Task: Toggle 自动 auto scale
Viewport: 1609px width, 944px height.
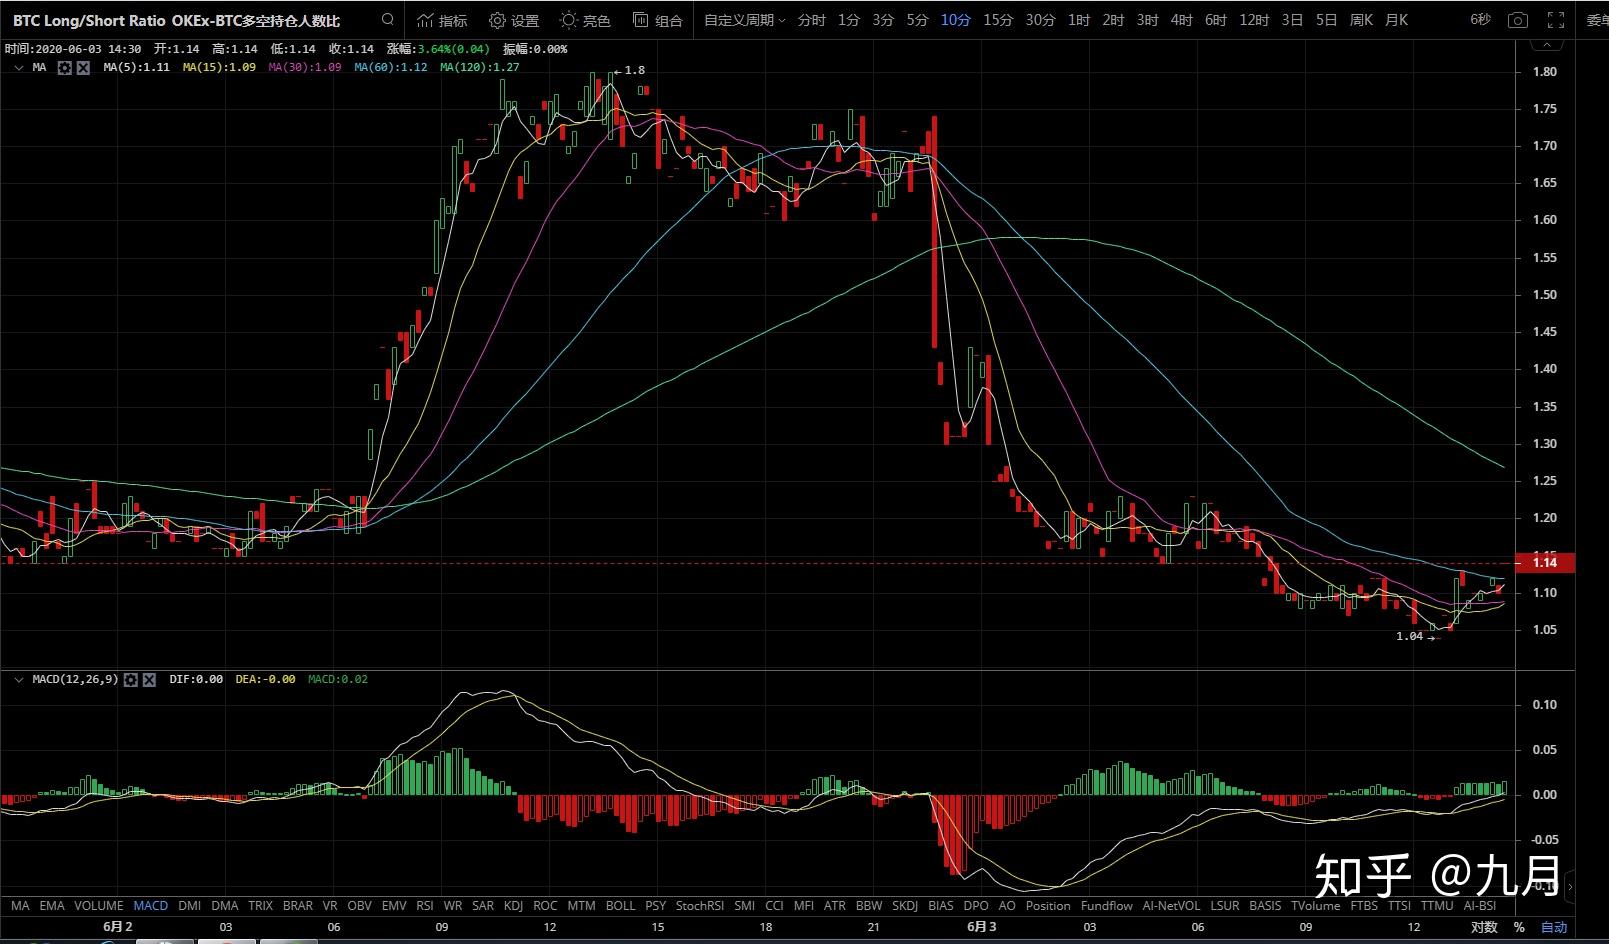Action: click(1554, 927)
